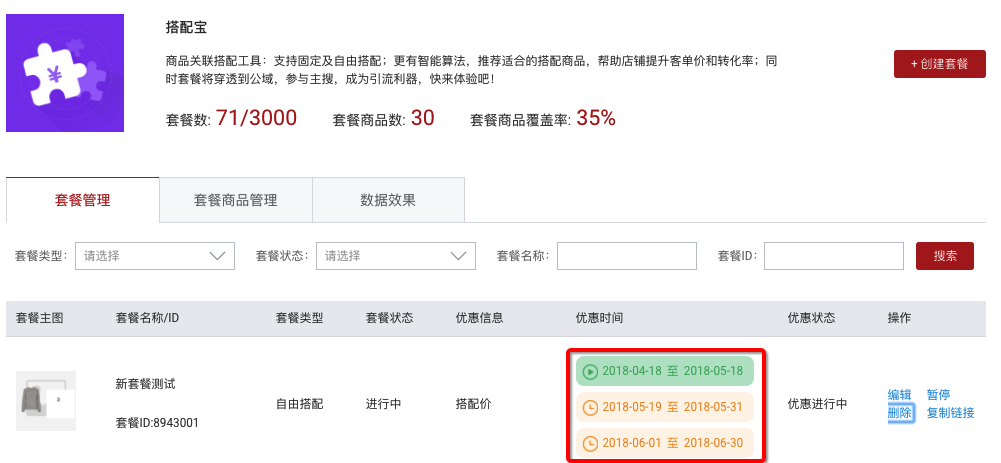This screenshot has width=1001, height=463.
Task: Click the 复制链接 link
Action: [x=951, y=413]
